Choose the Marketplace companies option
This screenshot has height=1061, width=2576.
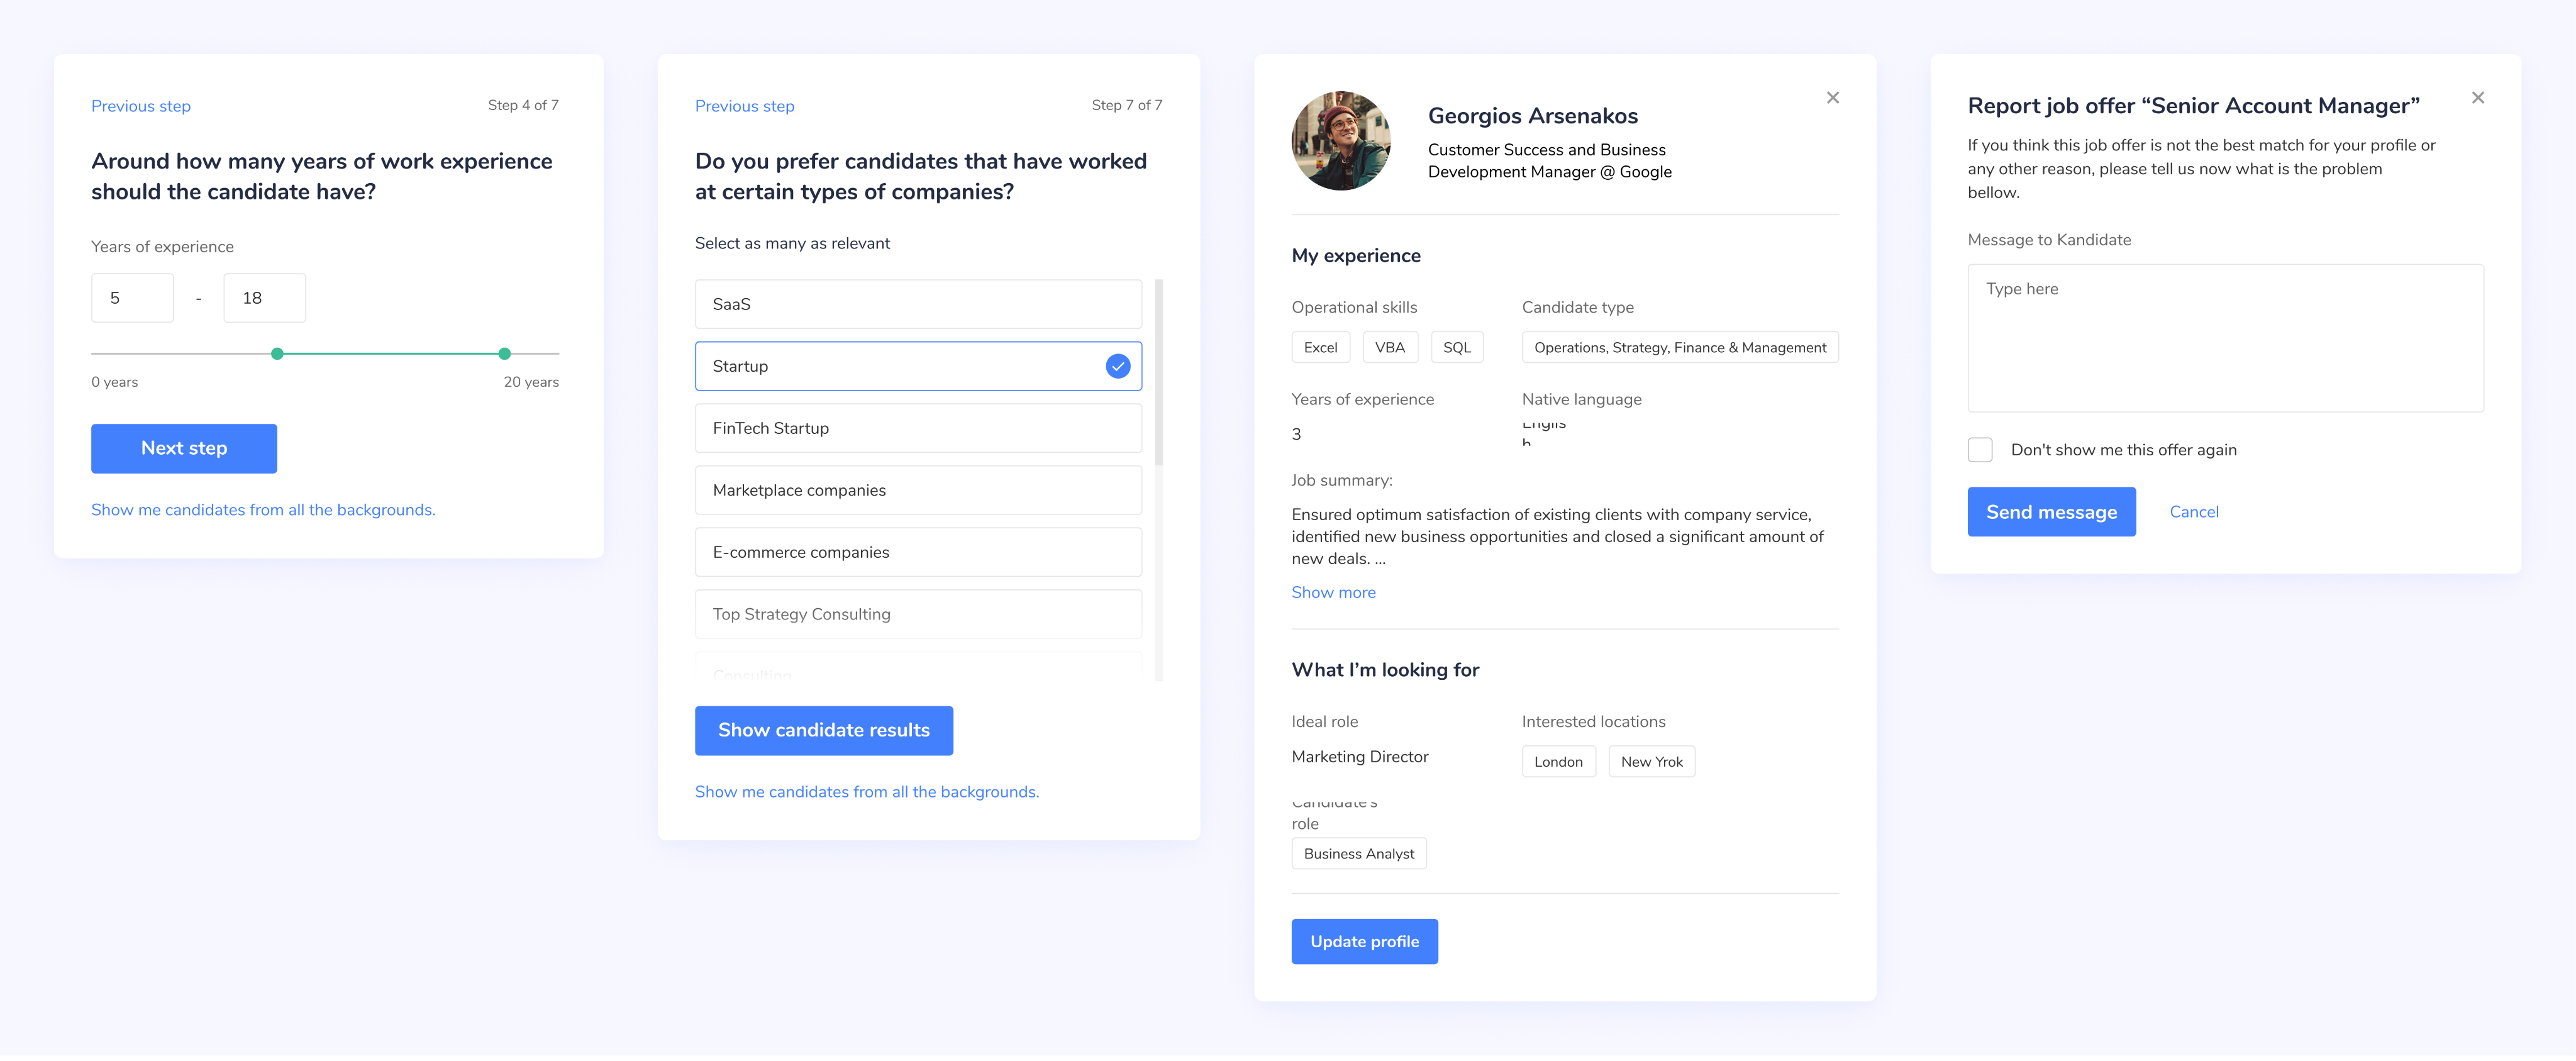917,490
